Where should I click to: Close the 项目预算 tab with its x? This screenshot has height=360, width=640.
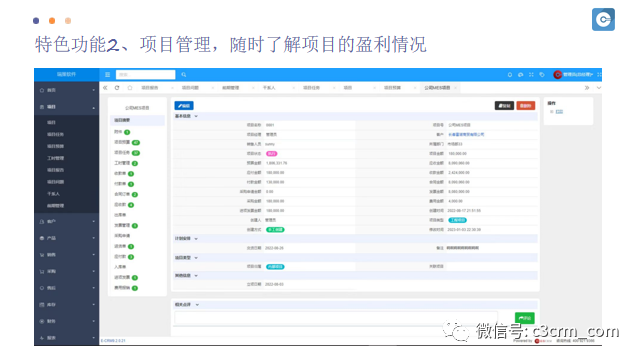click(x=415, y=88)
